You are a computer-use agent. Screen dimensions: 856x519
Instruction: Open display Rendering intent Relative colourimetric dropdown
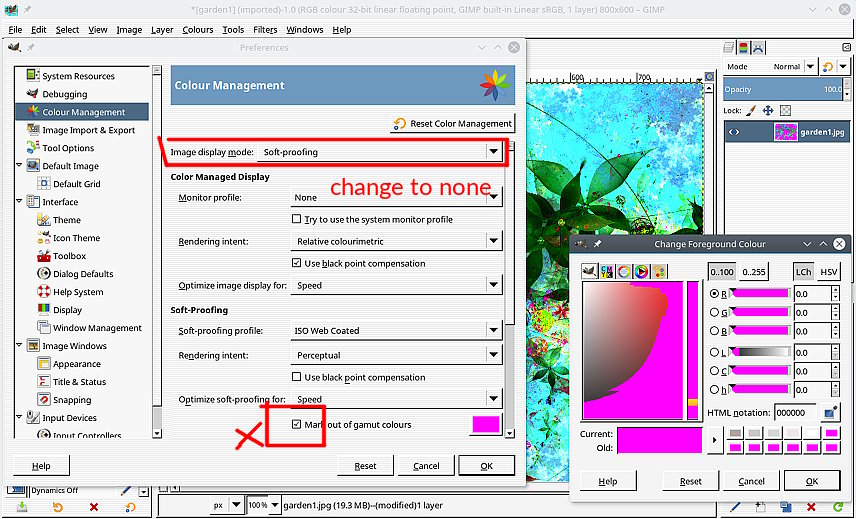(396, 241)
